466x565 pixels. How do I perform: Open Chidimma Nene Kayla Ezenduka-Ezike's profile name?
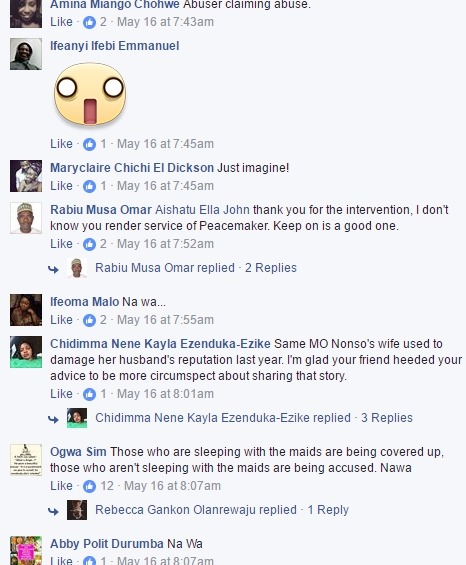tap(160, 344)
